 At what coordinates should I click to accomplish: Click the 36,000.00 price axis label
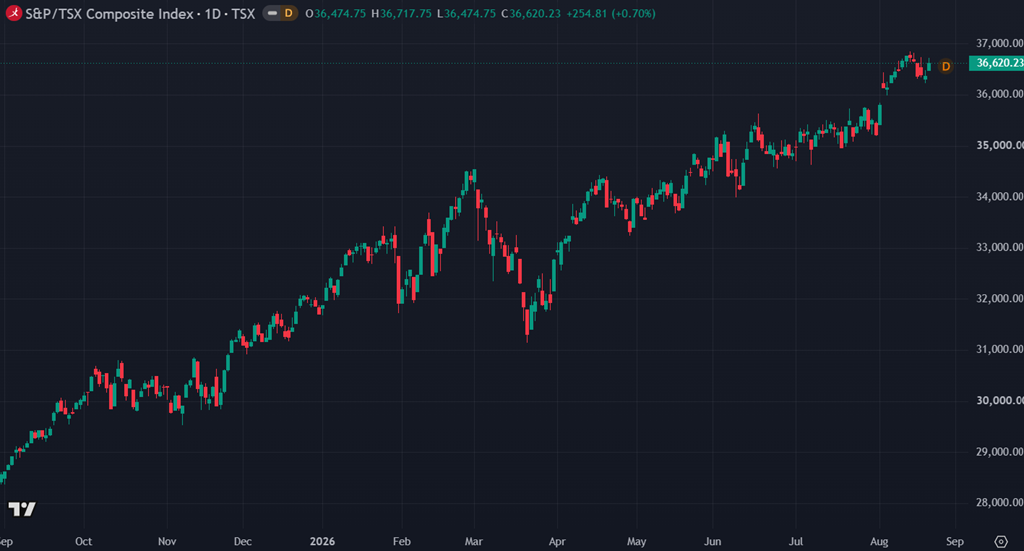coord(999,94)
